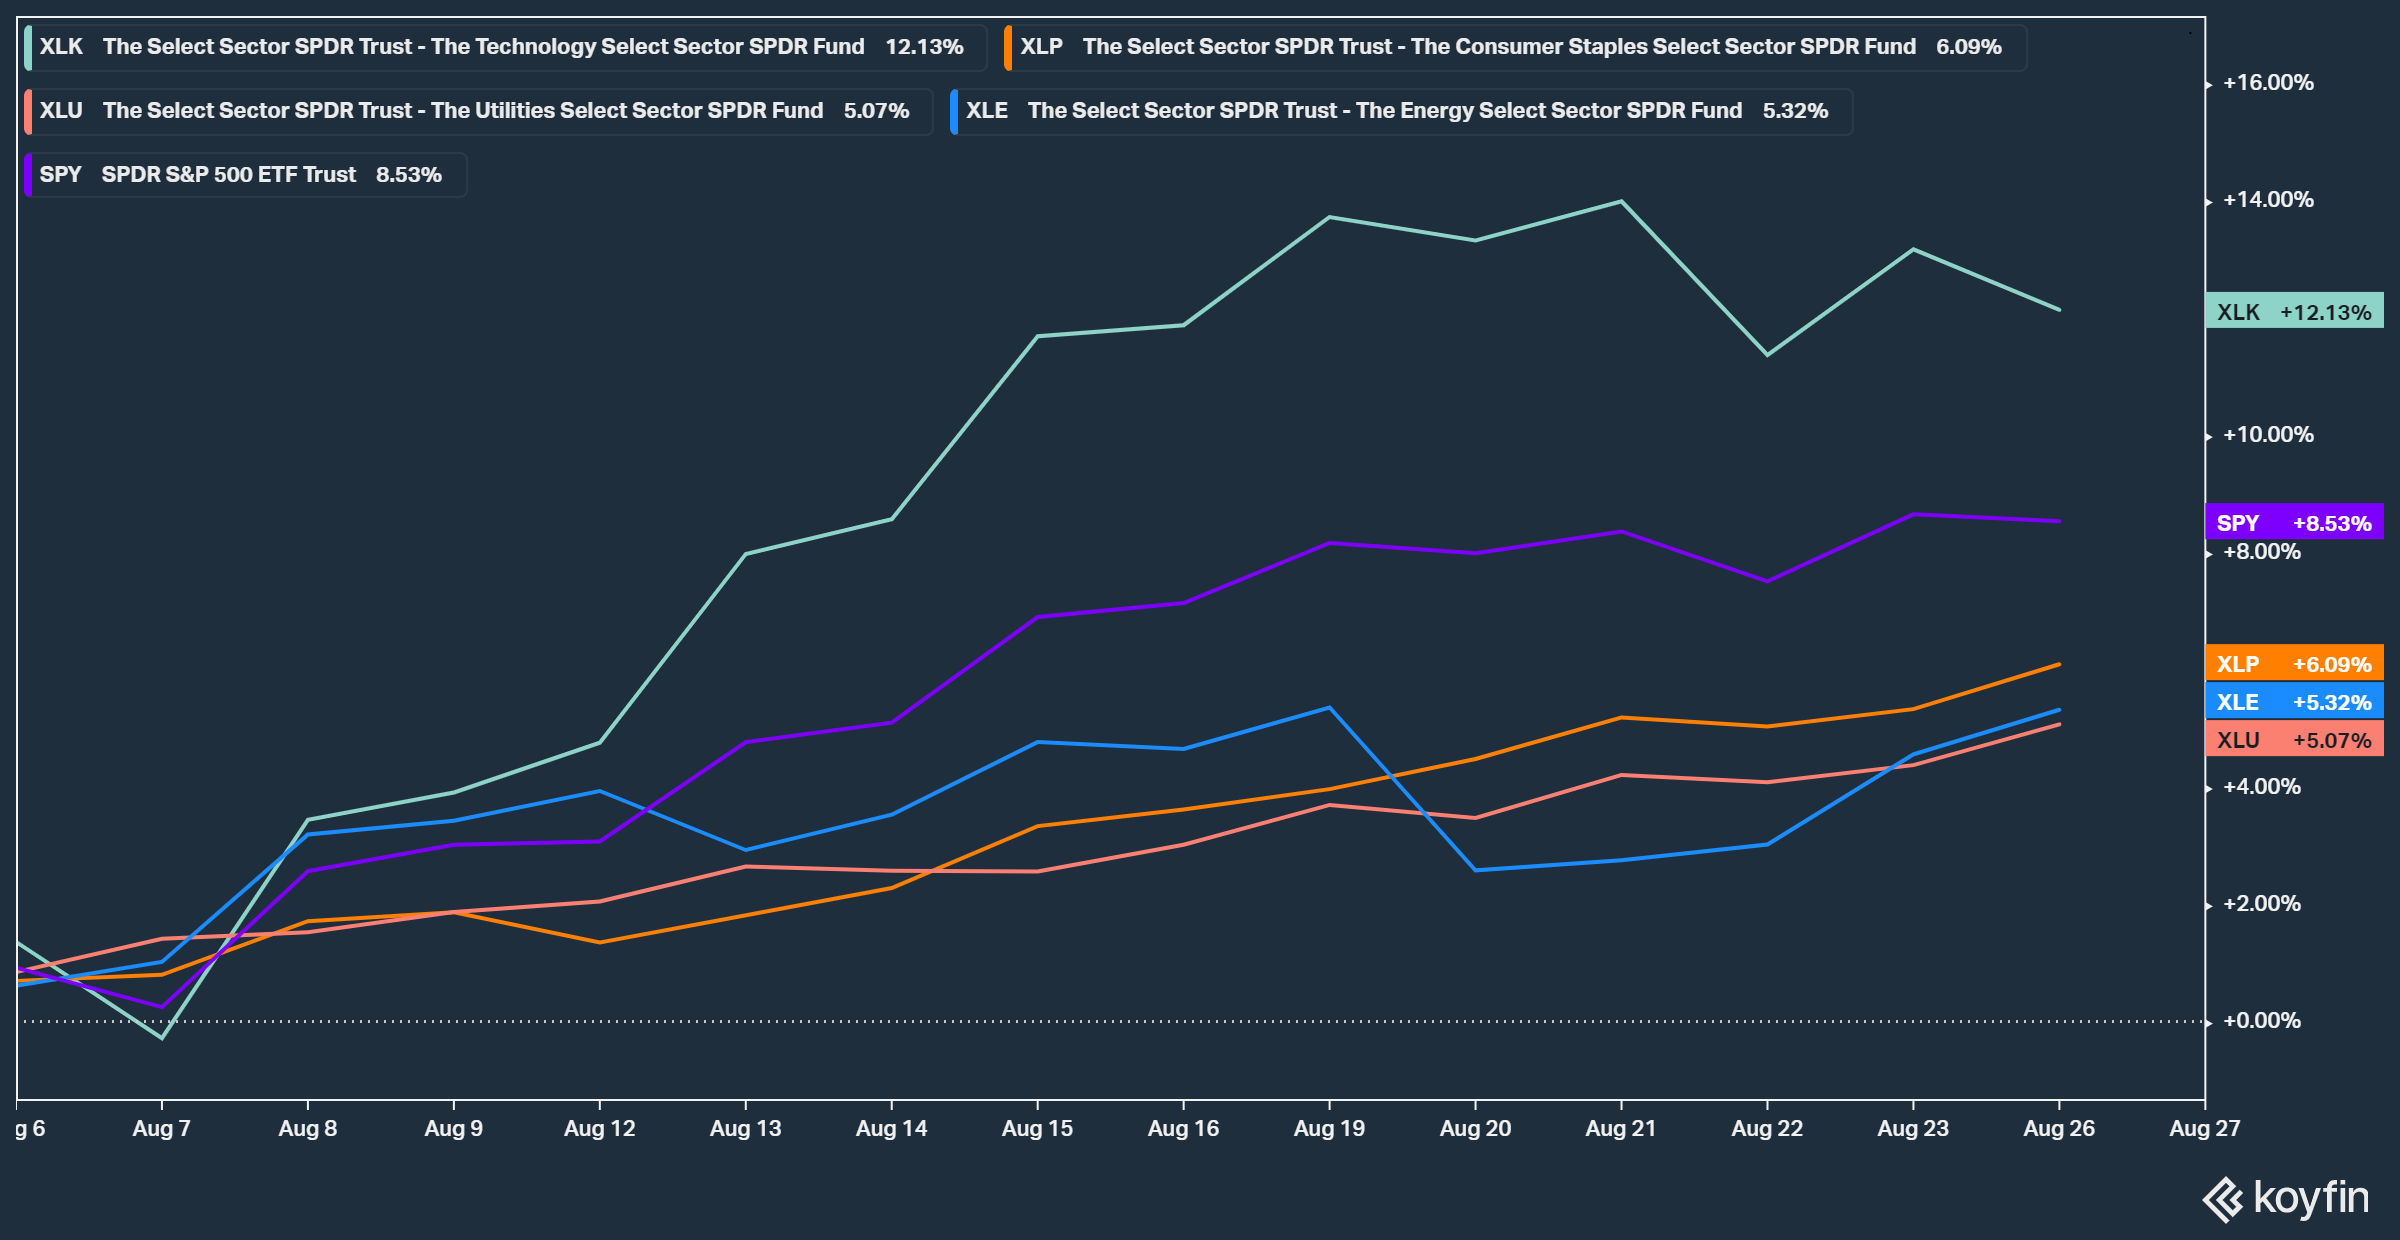The image size is (2400, 1240).
Task: Click the +10.00% y-axis label
Action: 2268,435
